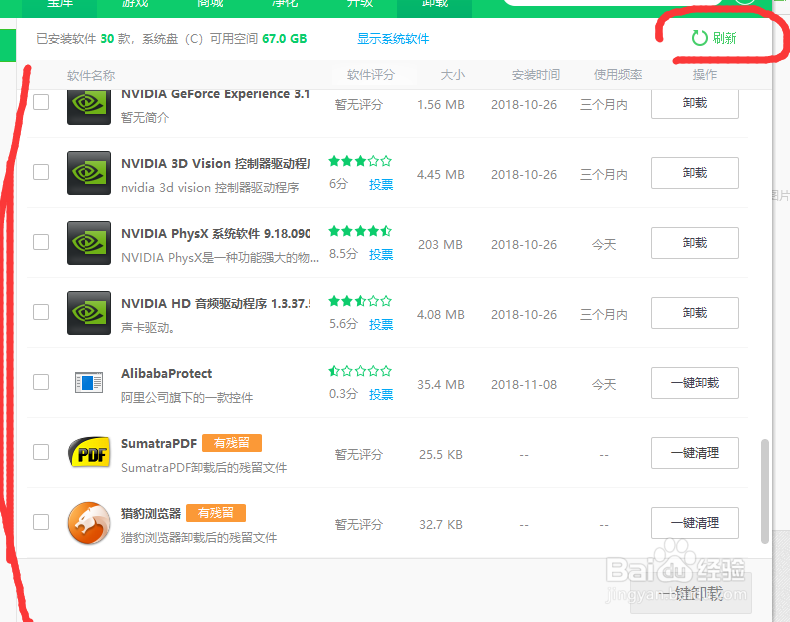Image resolution: width=790 pixels, height=622 pixels.
Task: Click the software list vertical scrollbar thumb
Action: (764, 491)
